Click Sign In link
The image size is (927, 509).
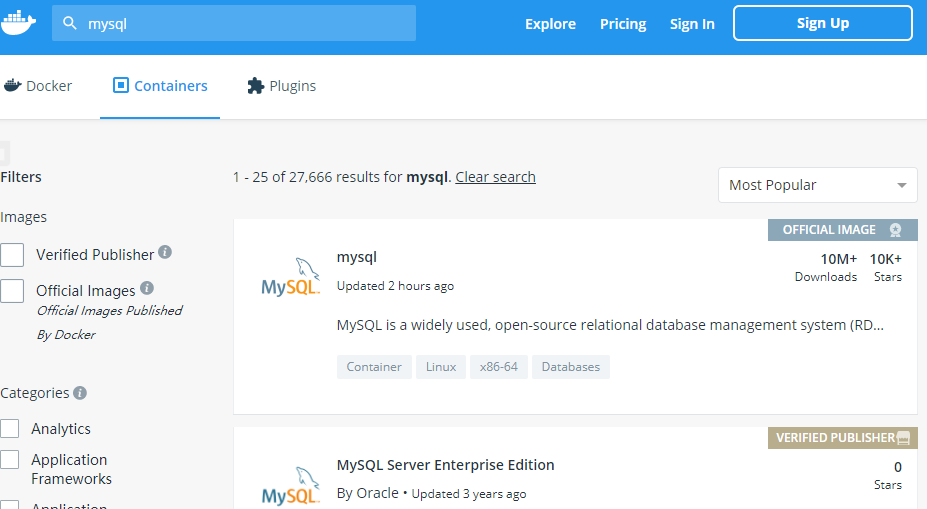[x=692, y=24]
